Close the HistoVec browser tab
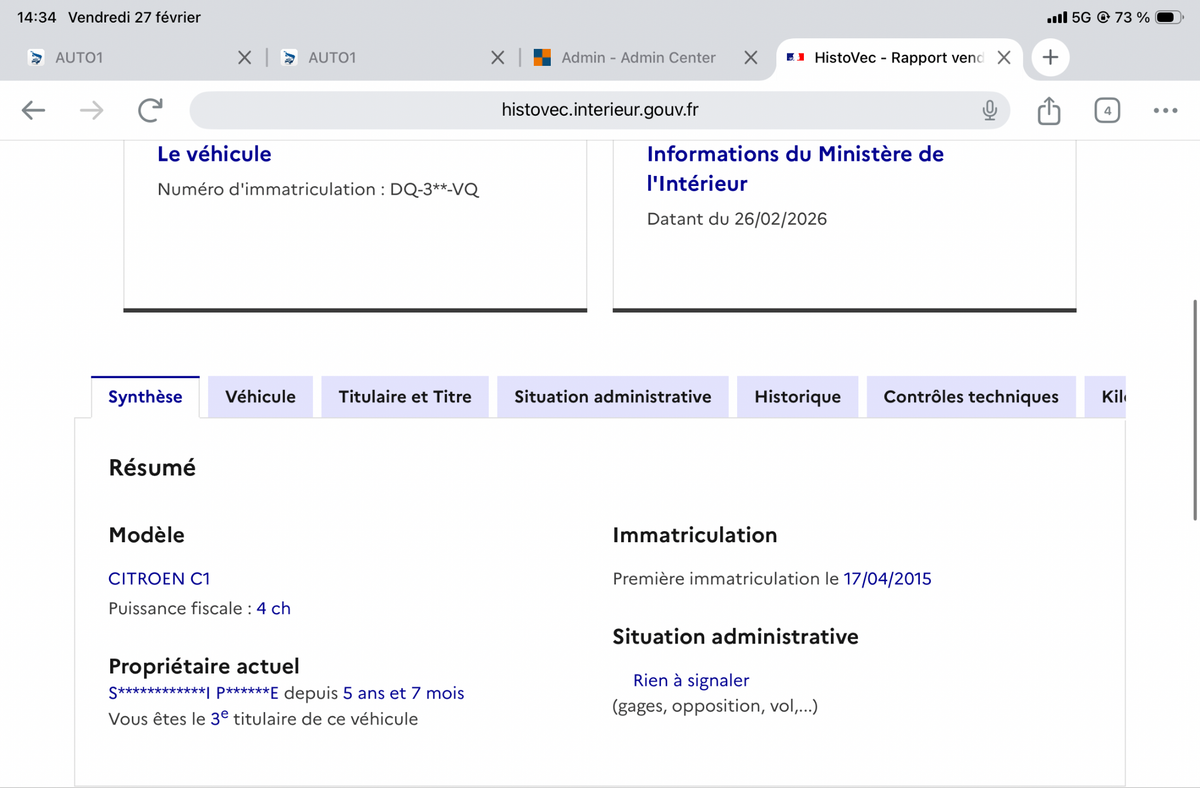 click(1004, 58)
